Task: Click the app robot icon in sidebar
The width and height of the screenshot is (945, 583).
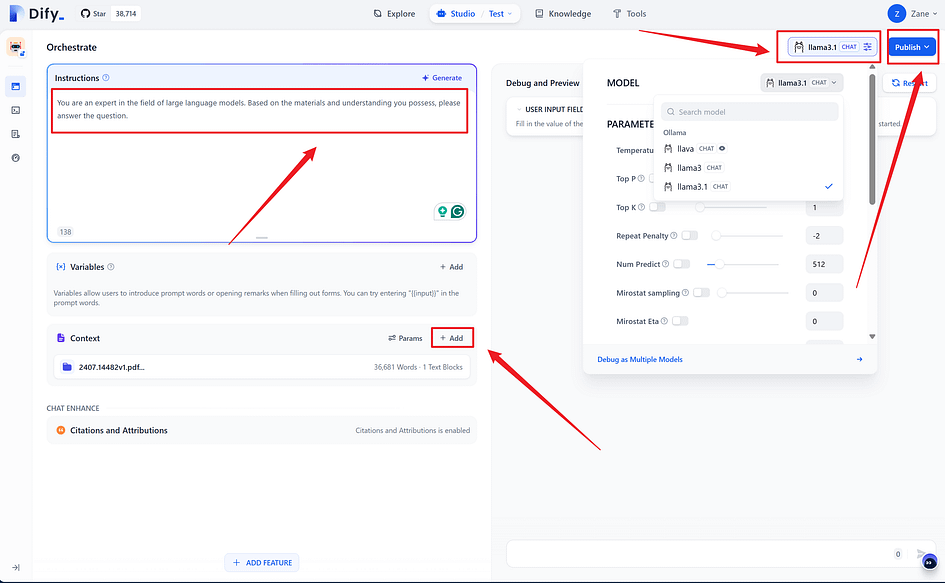Action: pos(16,47)
